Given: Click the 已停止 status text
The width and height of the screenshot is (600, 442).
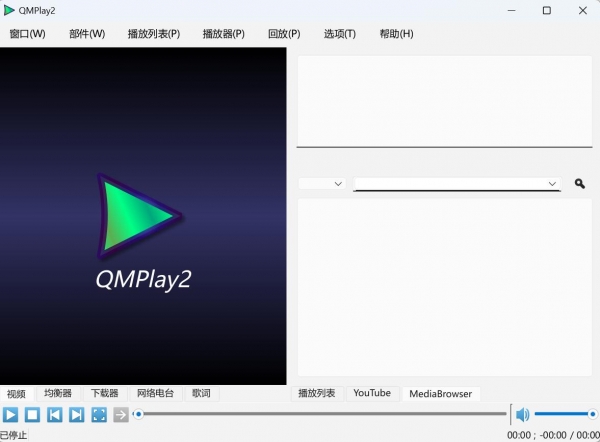Looking at the screenshot, I should 13,435.
